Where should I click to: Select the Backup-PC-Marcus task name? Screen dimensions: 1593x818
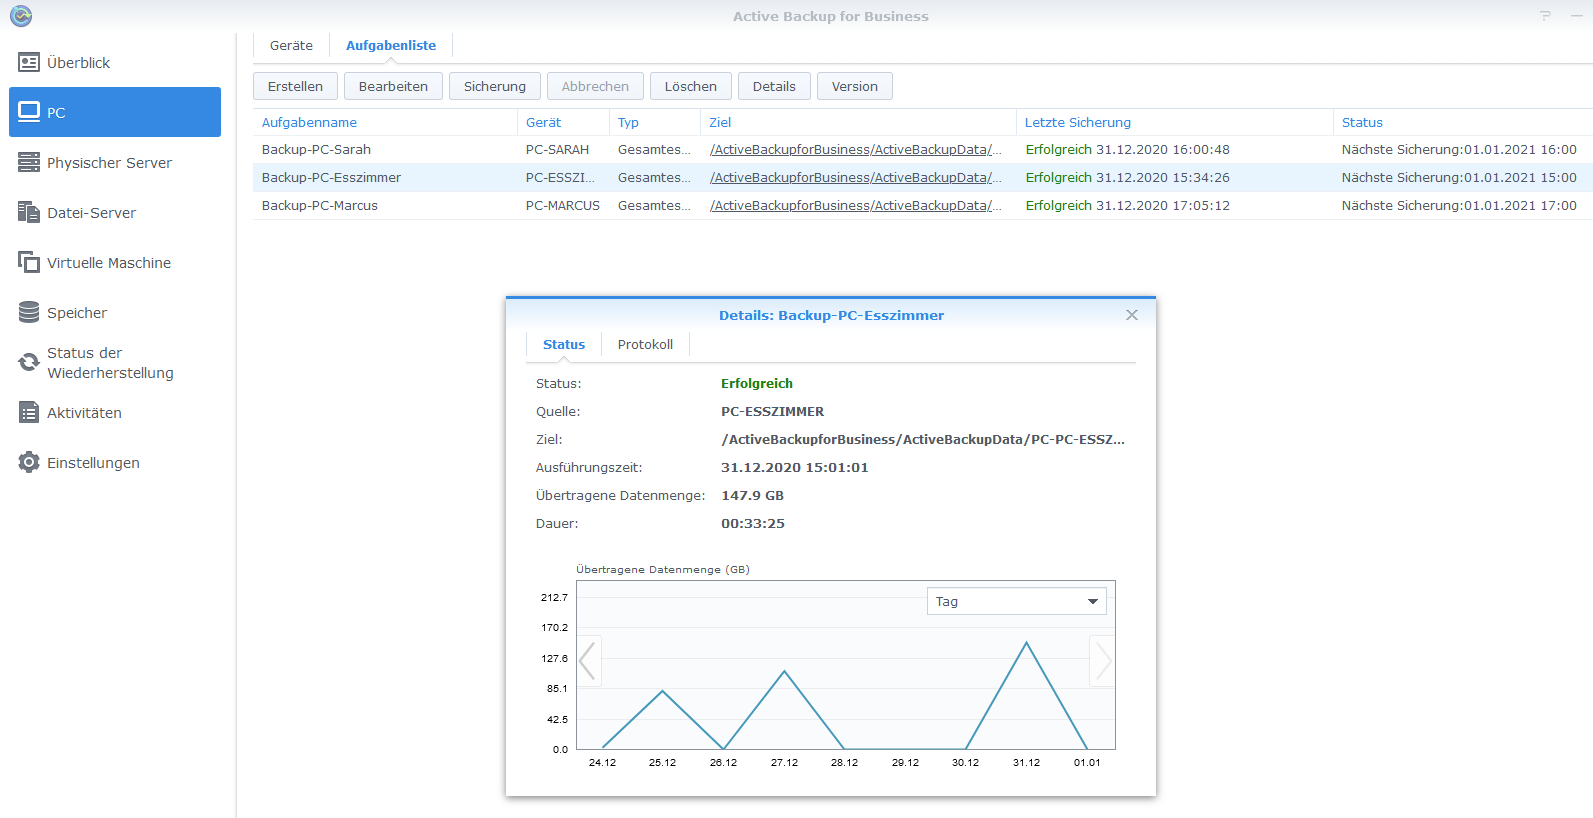click(320, 206)
